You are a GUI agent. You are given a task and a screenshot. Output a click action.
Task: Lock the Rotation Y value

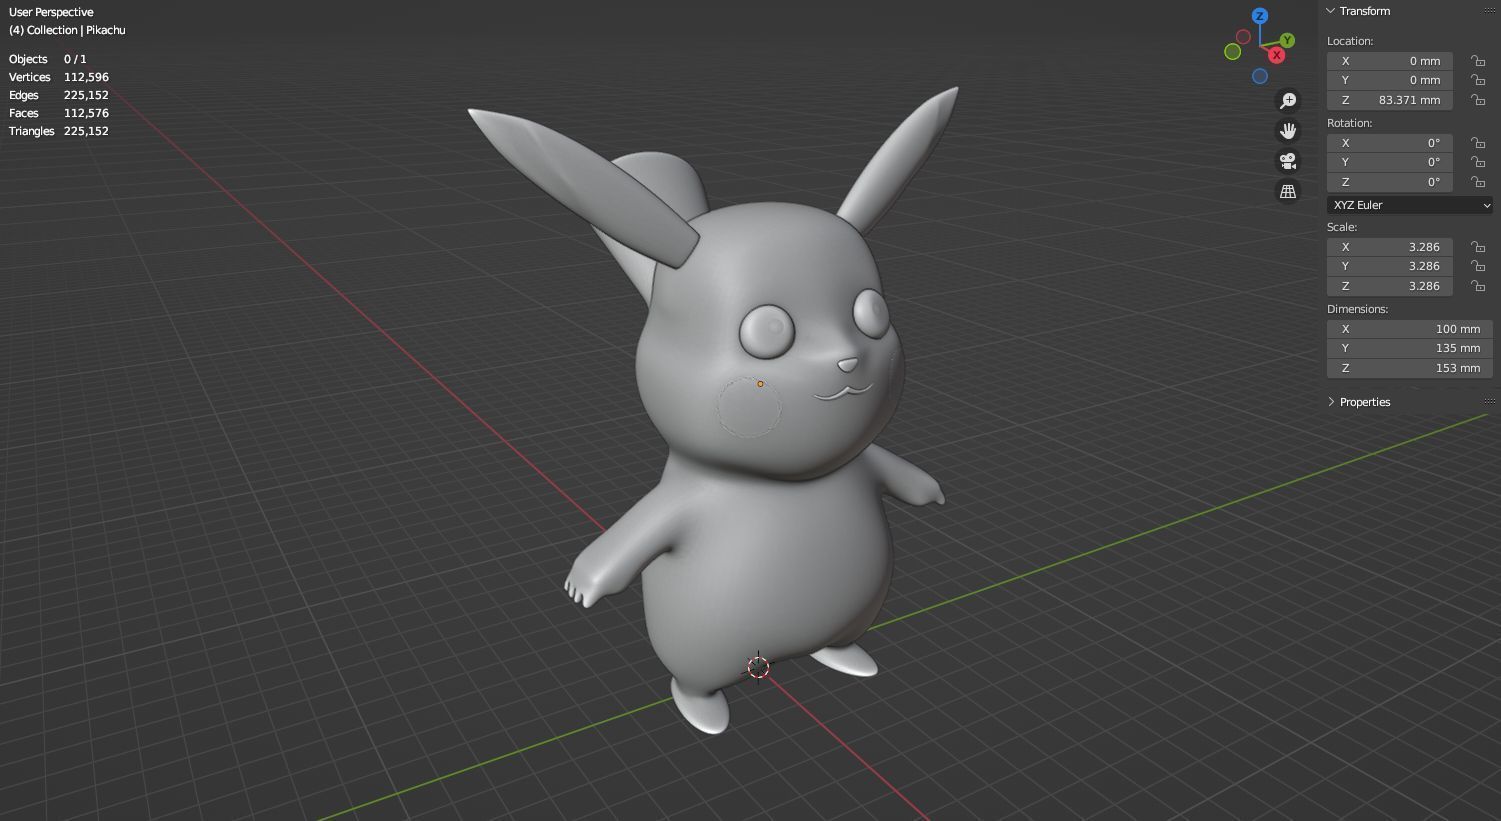pyautogui.click(x=1477, y=162)
